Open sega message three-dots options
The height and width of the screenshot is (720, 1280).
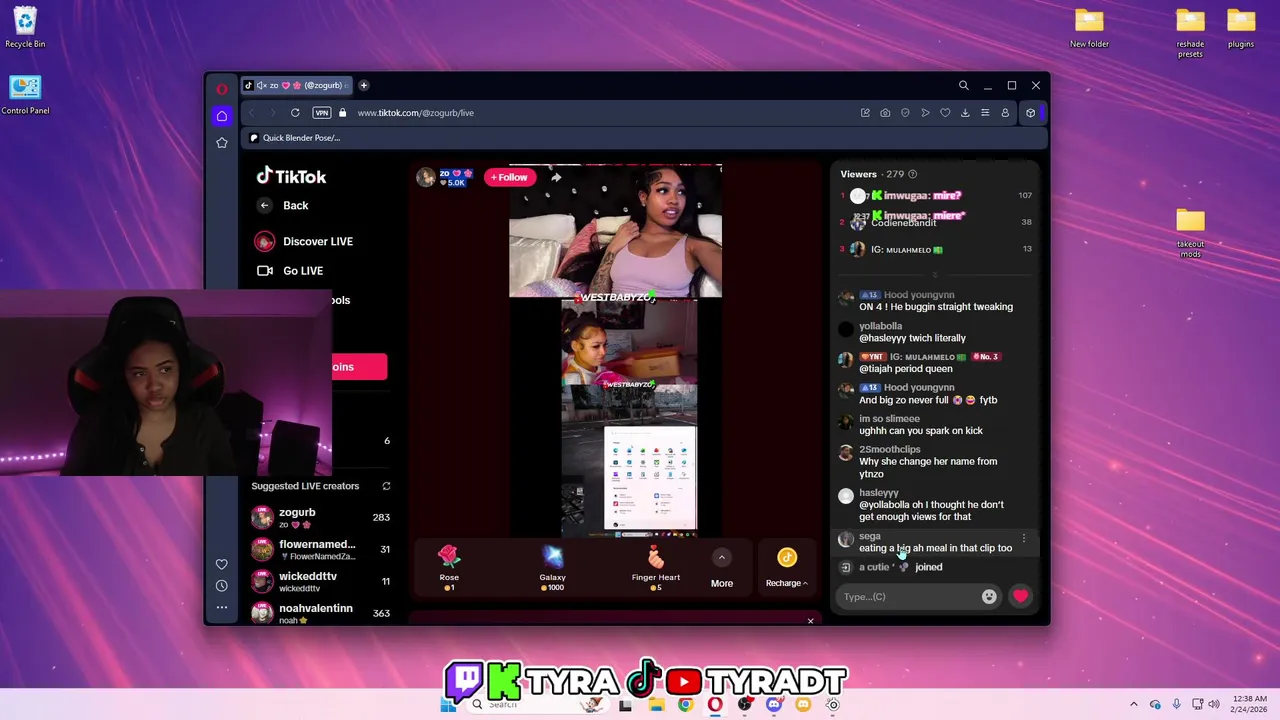1023,538
